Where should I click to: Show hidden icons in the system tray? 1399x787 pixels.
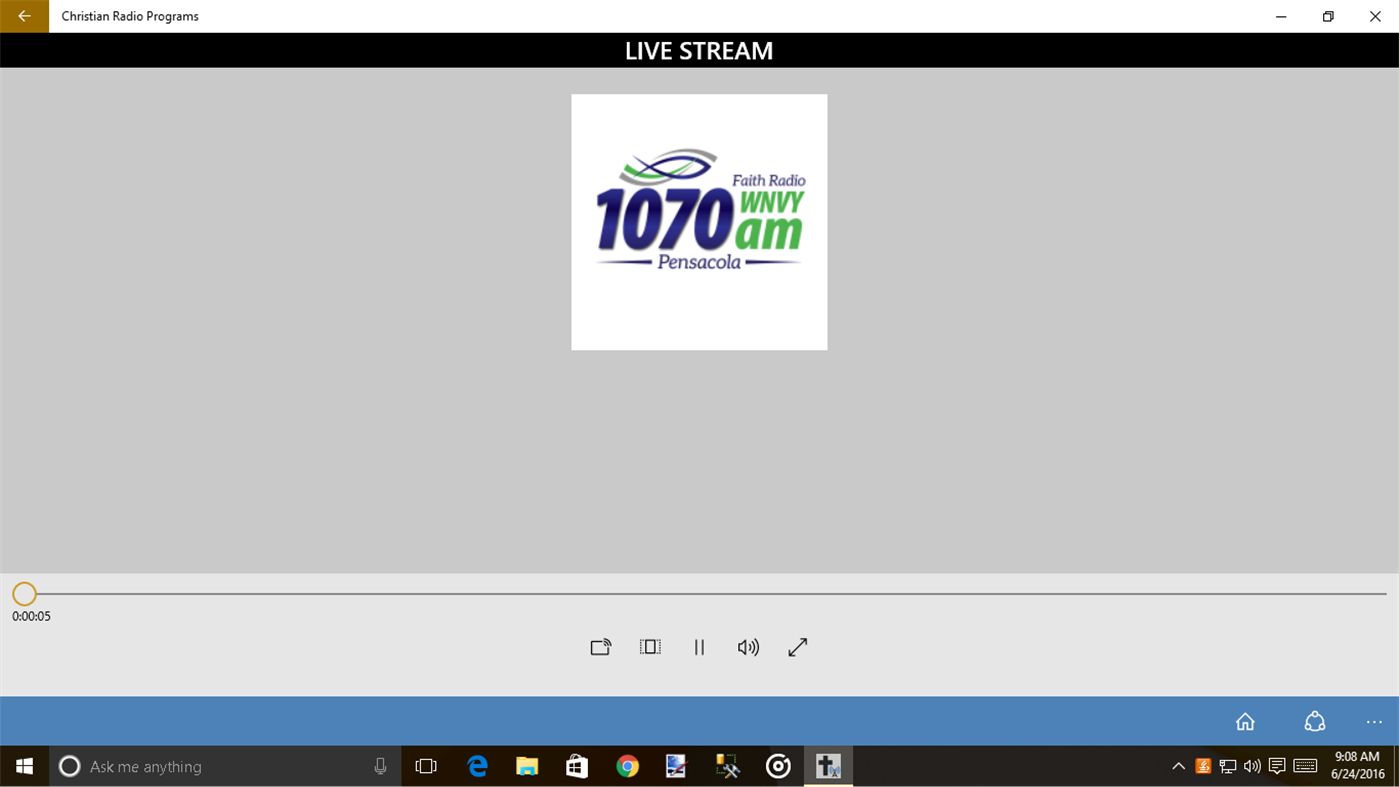pyautogui.click(x=1178, y=766)
